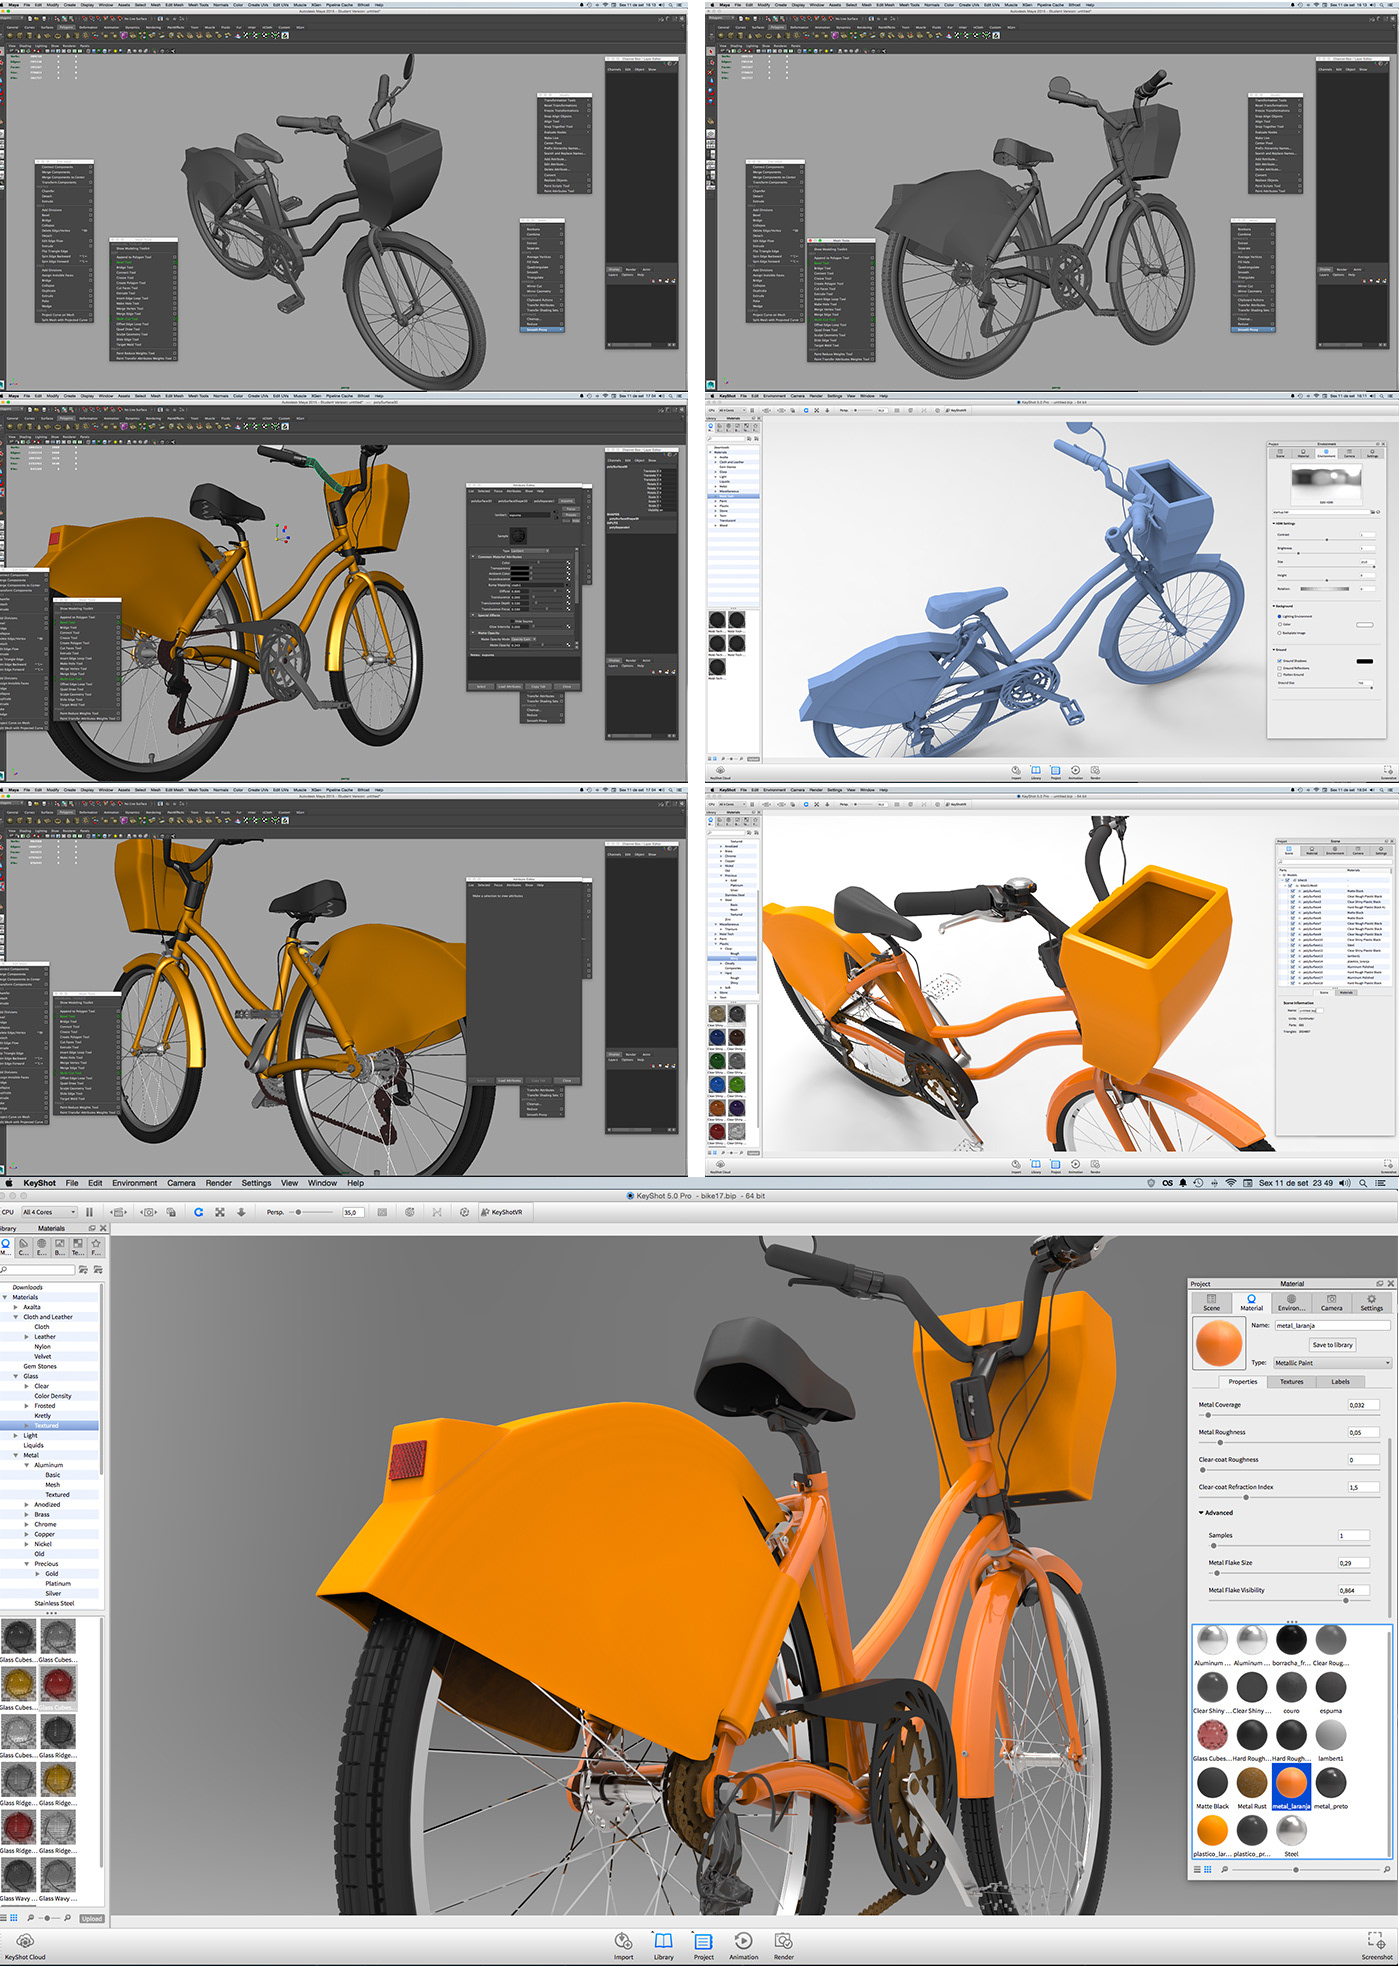The image size is (1400, 1966).
Task: Expand the Chrome subfolder
Action: (27, 1524)
